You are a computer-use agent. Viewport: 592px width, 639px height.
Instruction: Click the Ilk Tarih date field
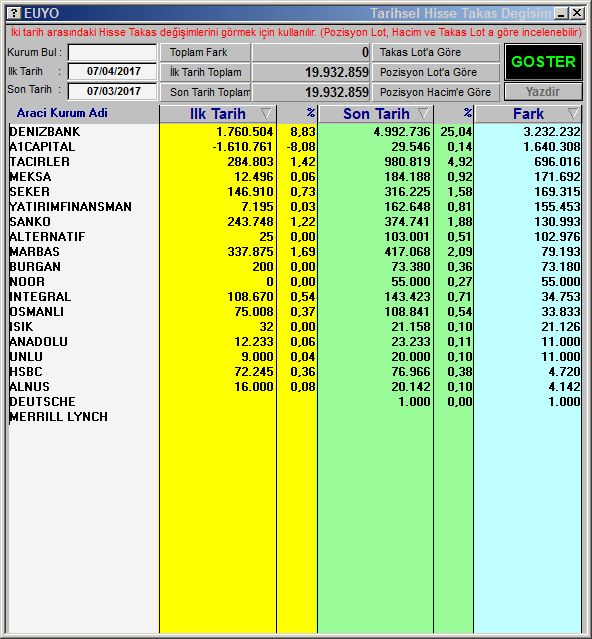pyautogui.click(x=112, y=71)
